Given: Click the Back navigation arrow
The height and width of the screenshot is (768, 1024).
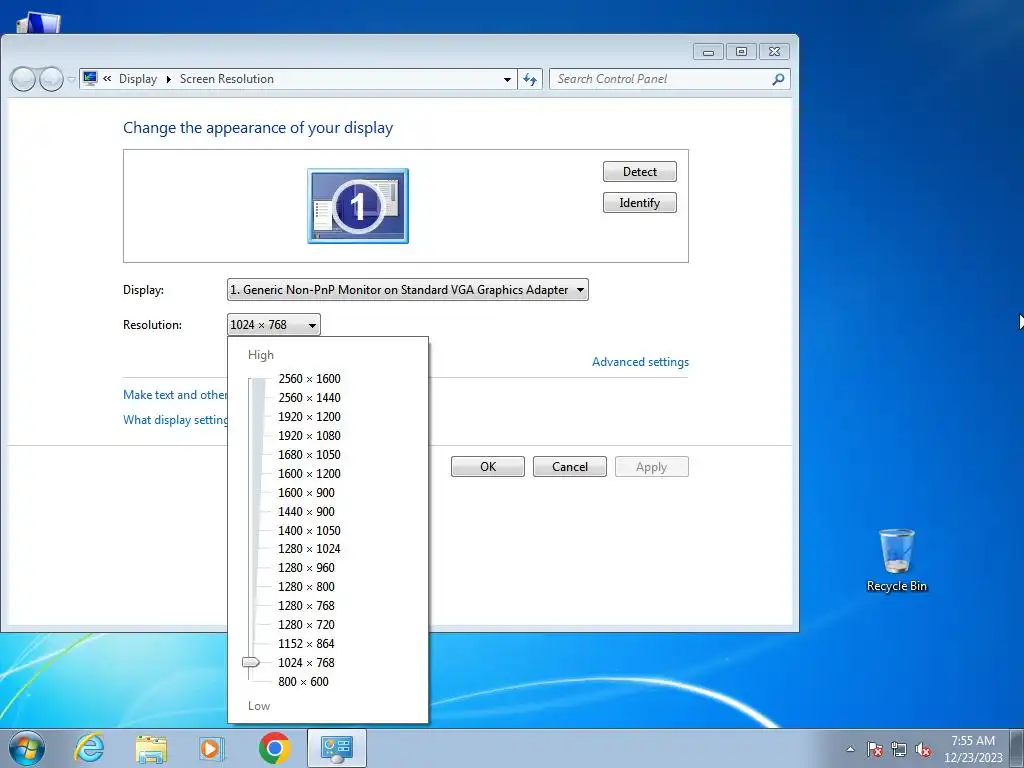Looking at the screenshot, I should tap(23, 79).
